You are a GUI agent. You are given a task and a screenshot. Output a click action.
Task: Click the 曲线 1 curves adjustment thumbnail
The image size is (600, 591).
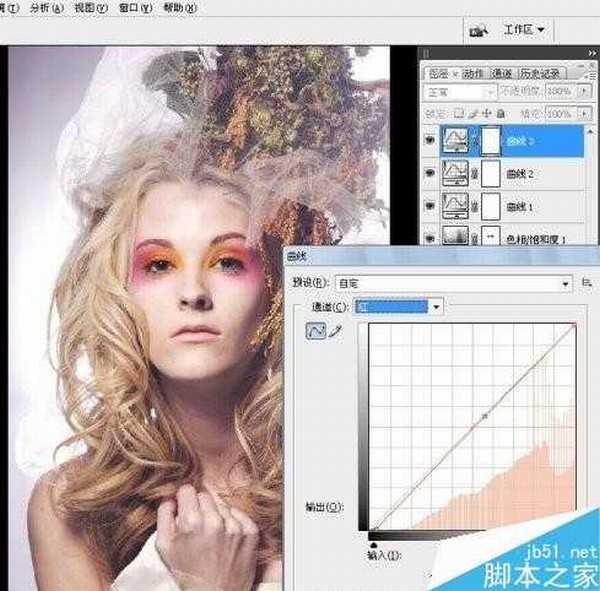point(455,206)
